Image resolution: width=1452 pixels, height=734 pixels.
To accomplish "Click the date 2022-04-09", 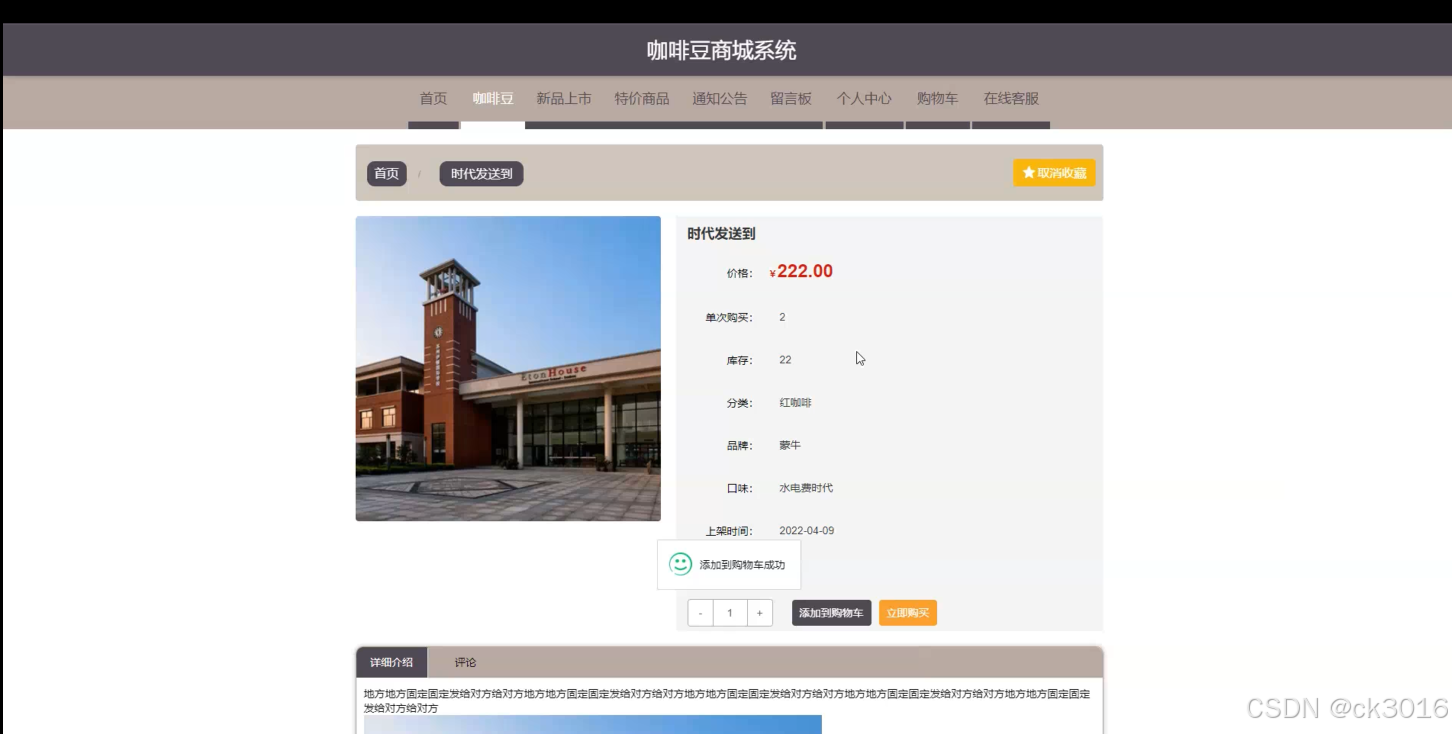I will (x=806, y=531).
